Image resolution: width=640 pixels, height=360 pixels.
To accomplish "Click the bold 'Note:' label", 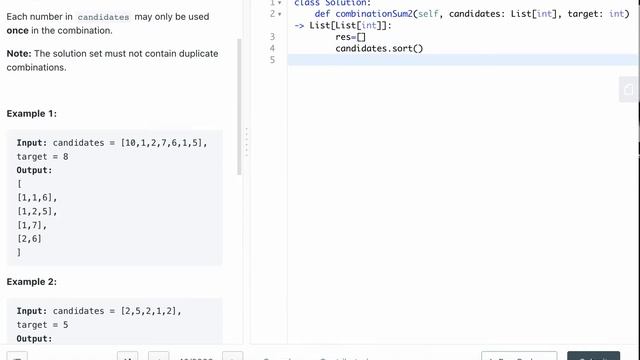I will click(x=19, y=53).
